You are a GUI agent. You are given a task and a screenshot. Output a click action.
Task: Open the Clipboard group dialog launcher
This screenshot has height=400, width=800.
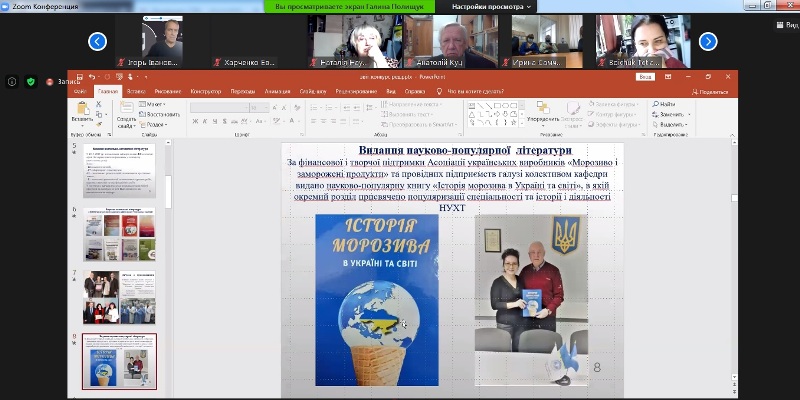click(x=110, y=135)
